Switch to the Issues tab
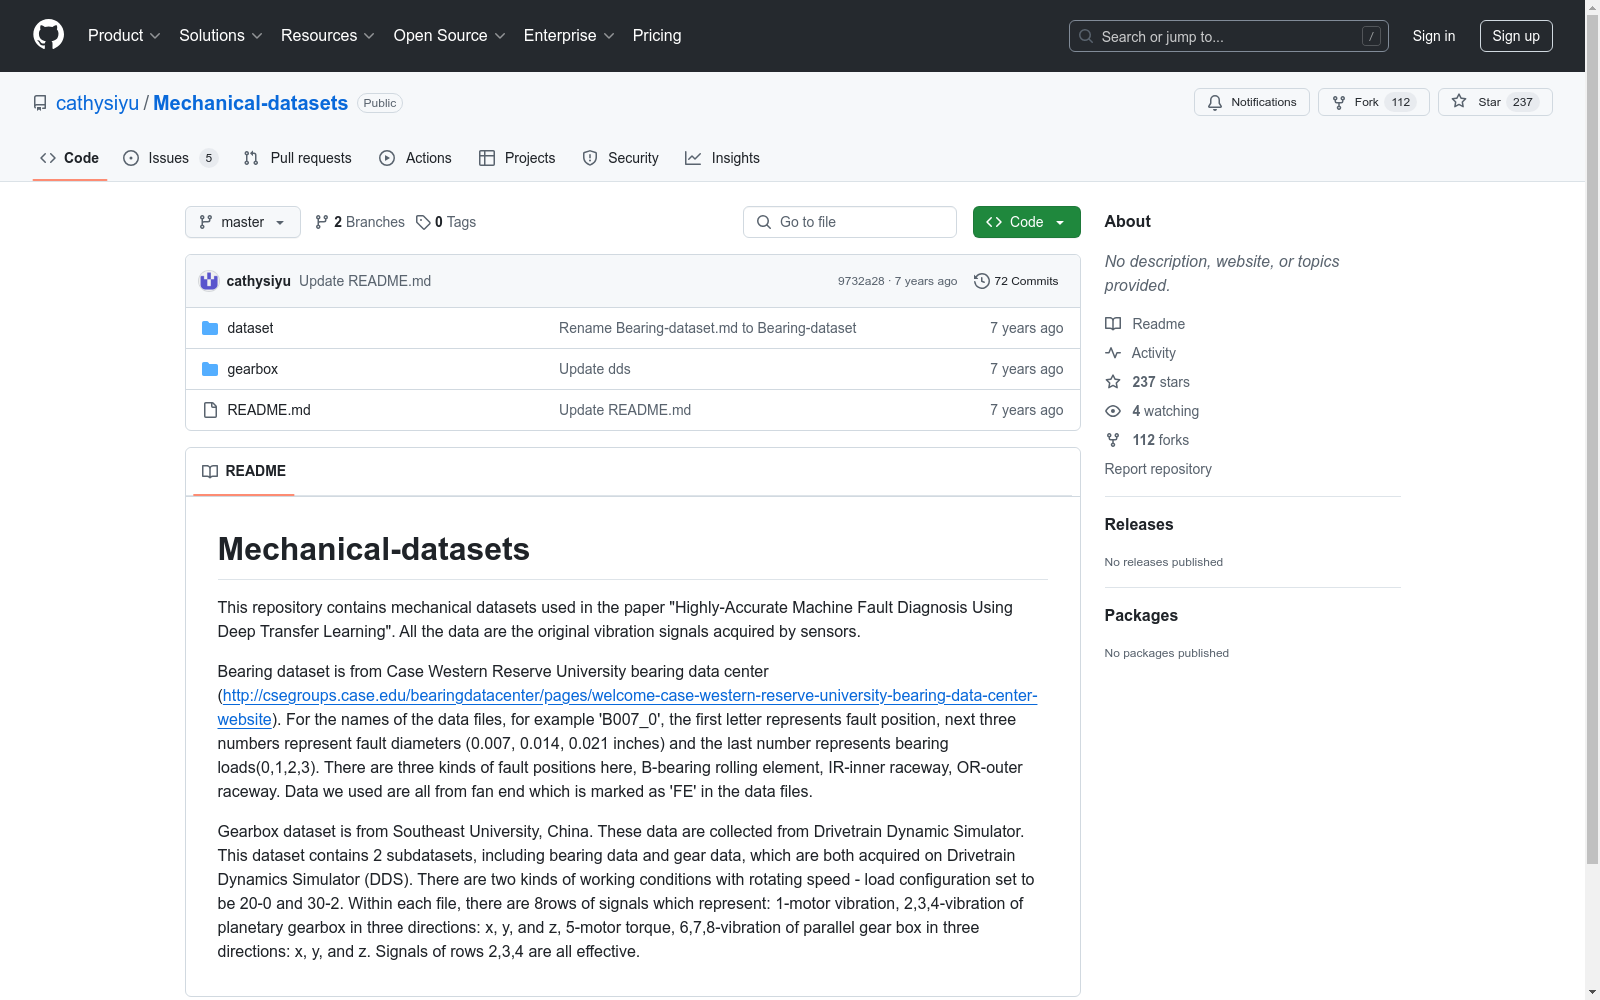This screenshot has height=1000, width=1600. coord(169,158)
